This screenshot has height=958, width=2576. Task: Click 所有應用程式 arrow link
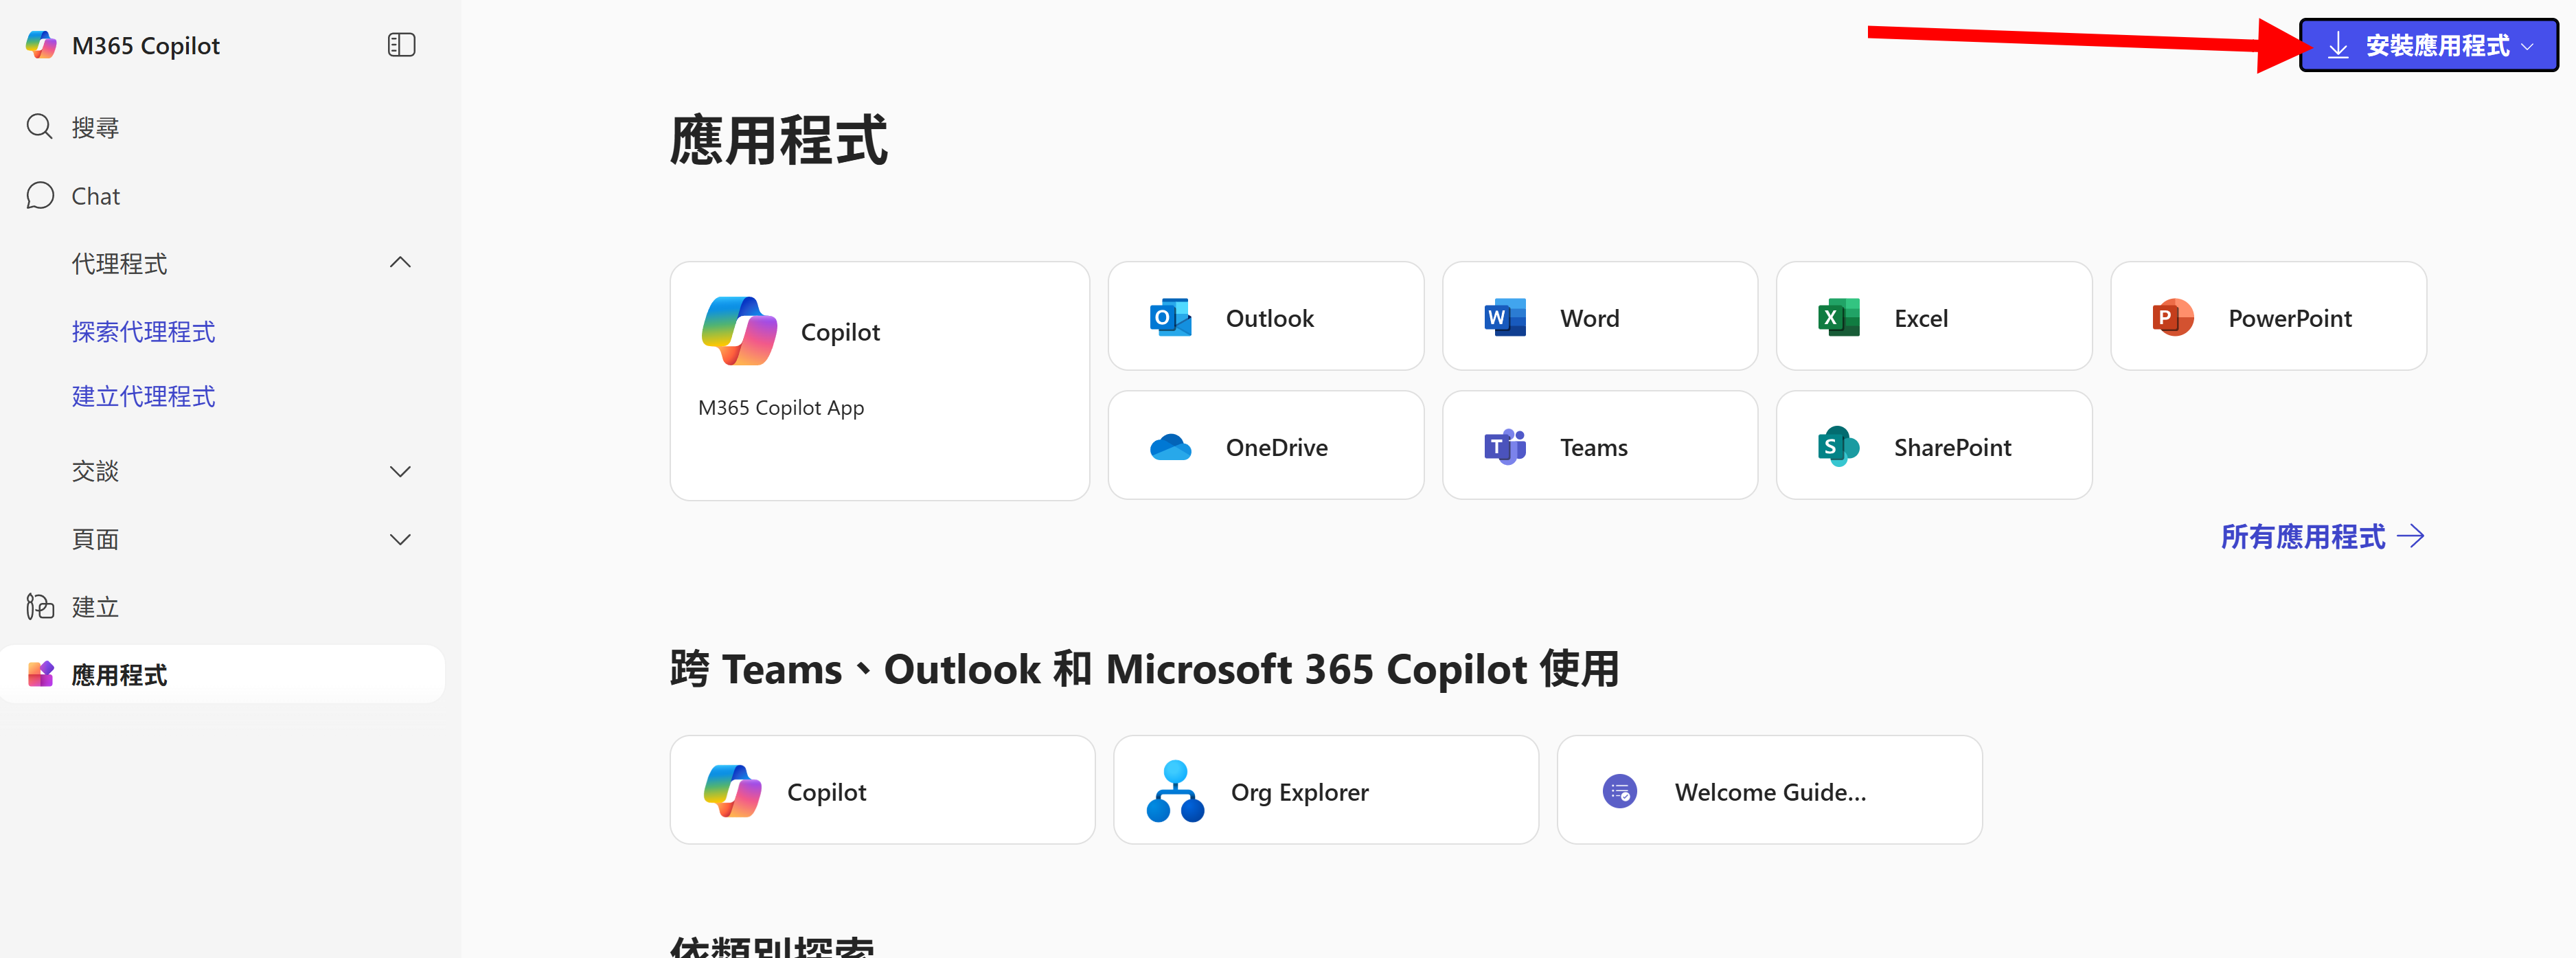[2321, 537]
